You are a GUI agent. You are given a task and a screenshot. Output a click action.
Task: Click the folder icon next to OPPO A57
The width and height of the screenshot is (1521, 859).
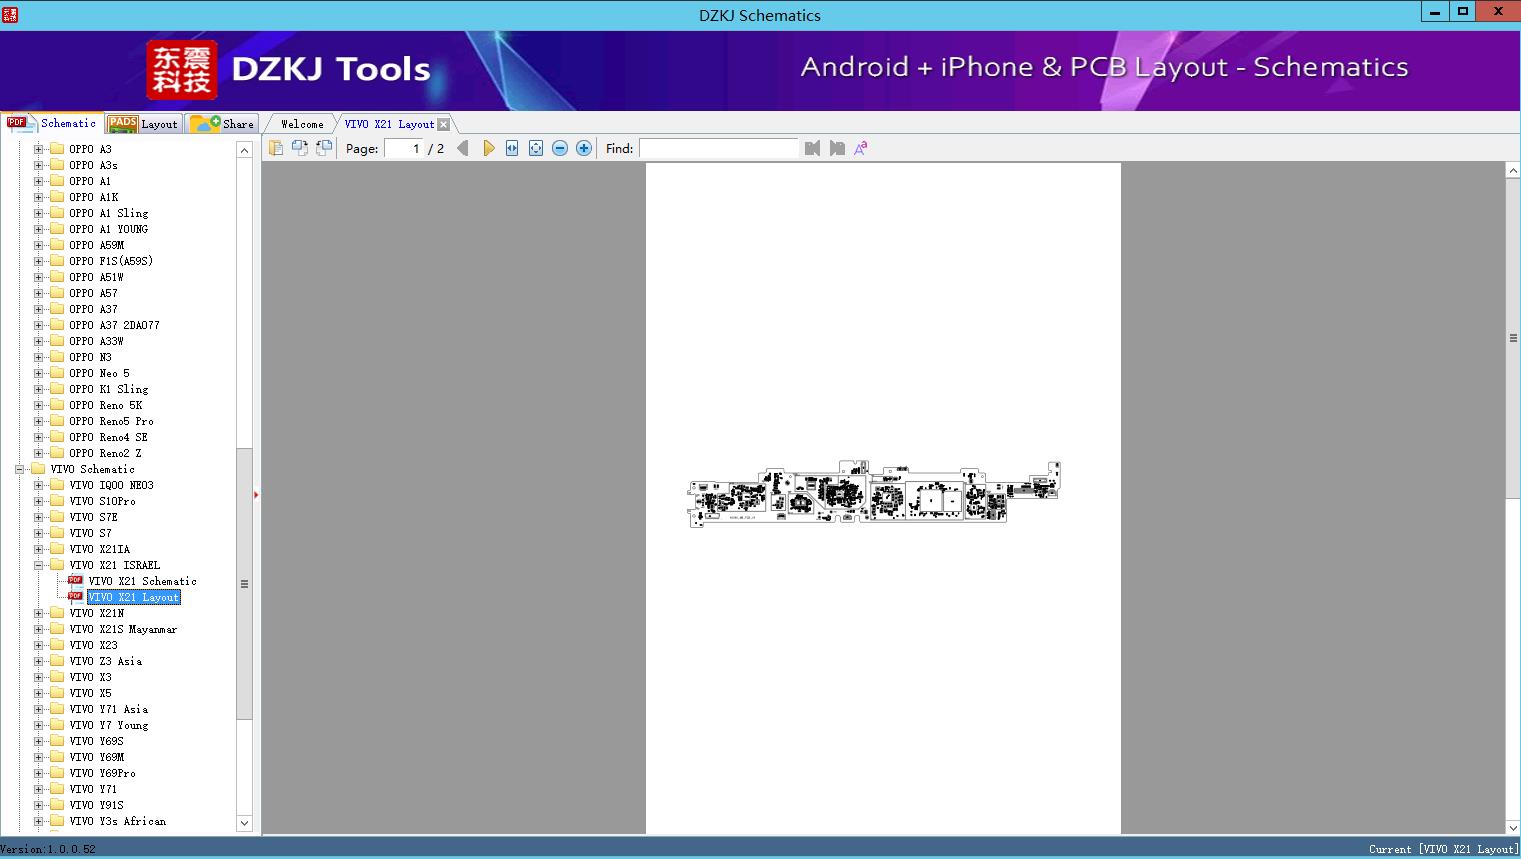coord(57,293)
